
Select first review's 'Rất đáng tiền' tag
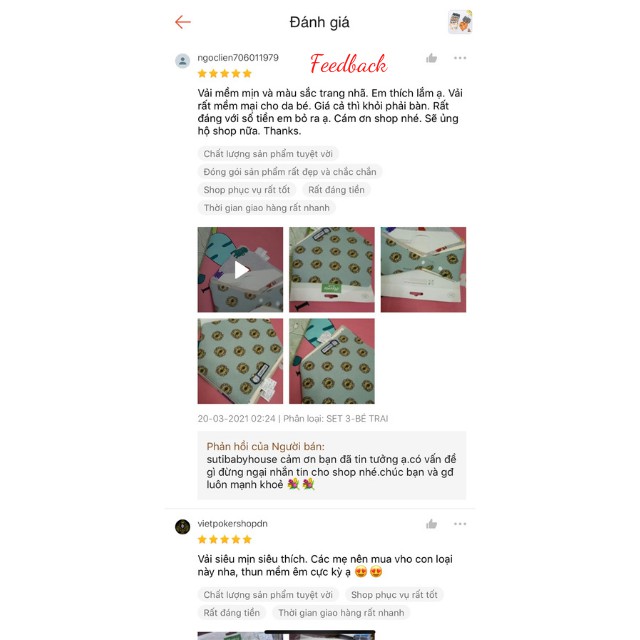pos(336,190)
